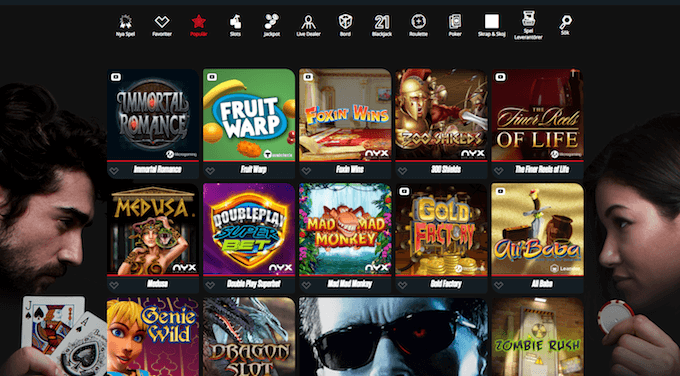Toggle favorite heart for Immortal Romance
680x376 pixels.
tap(114, 171)
